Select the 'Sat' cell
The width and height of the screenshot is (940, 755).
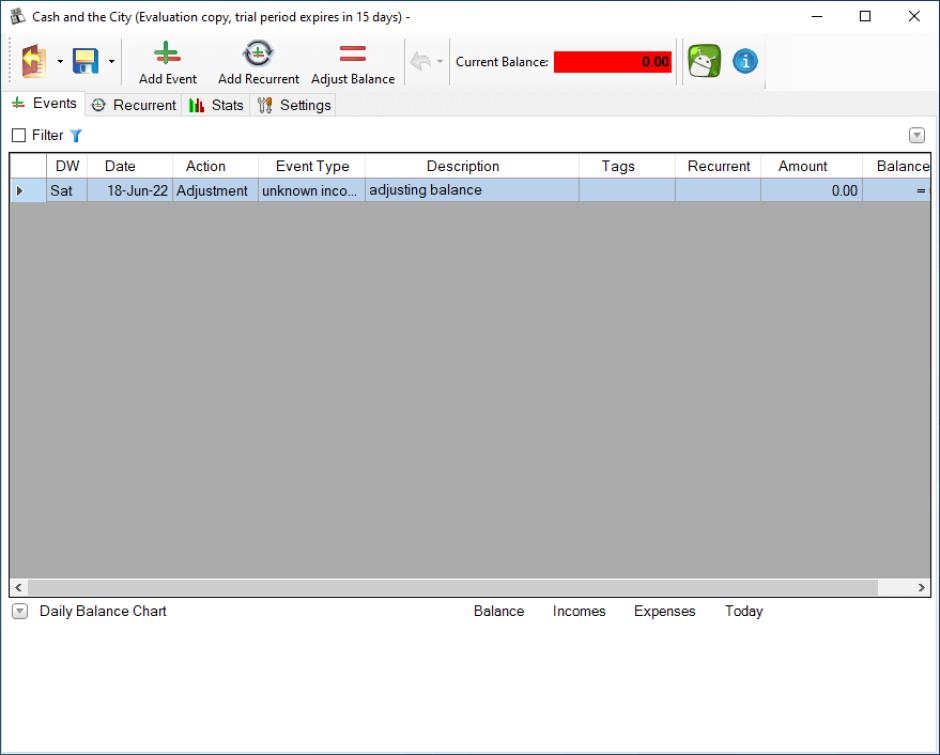(x=67, y=191)
